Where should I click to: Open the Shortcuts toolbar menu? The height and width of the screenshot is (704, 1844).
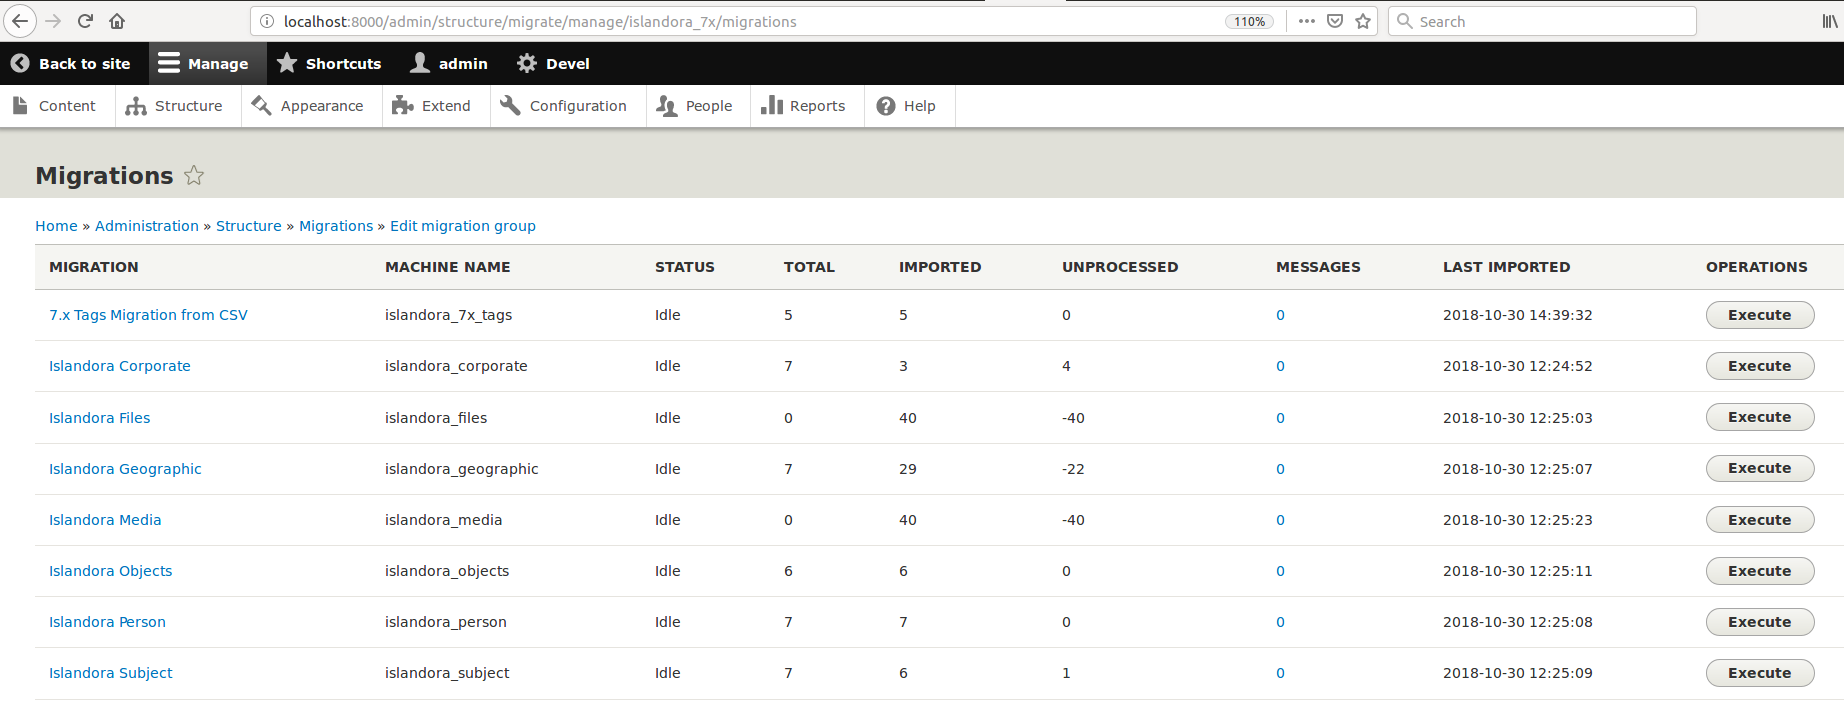[x=329, y=63]
